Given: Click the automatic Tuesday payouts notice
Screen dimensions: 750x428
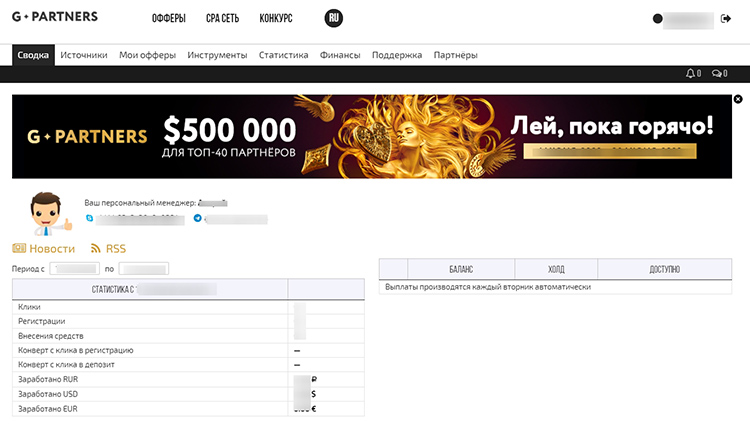Looking at the screenshot, I should pyautogui.click(x=488, y=287).
